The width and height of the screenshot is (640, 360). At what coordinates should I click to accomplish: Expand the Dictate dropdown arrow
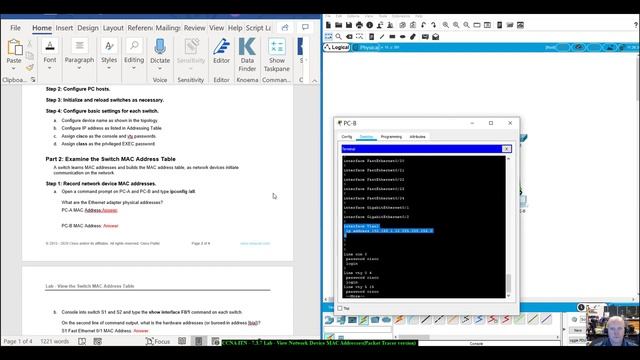[x=160, y=69]
